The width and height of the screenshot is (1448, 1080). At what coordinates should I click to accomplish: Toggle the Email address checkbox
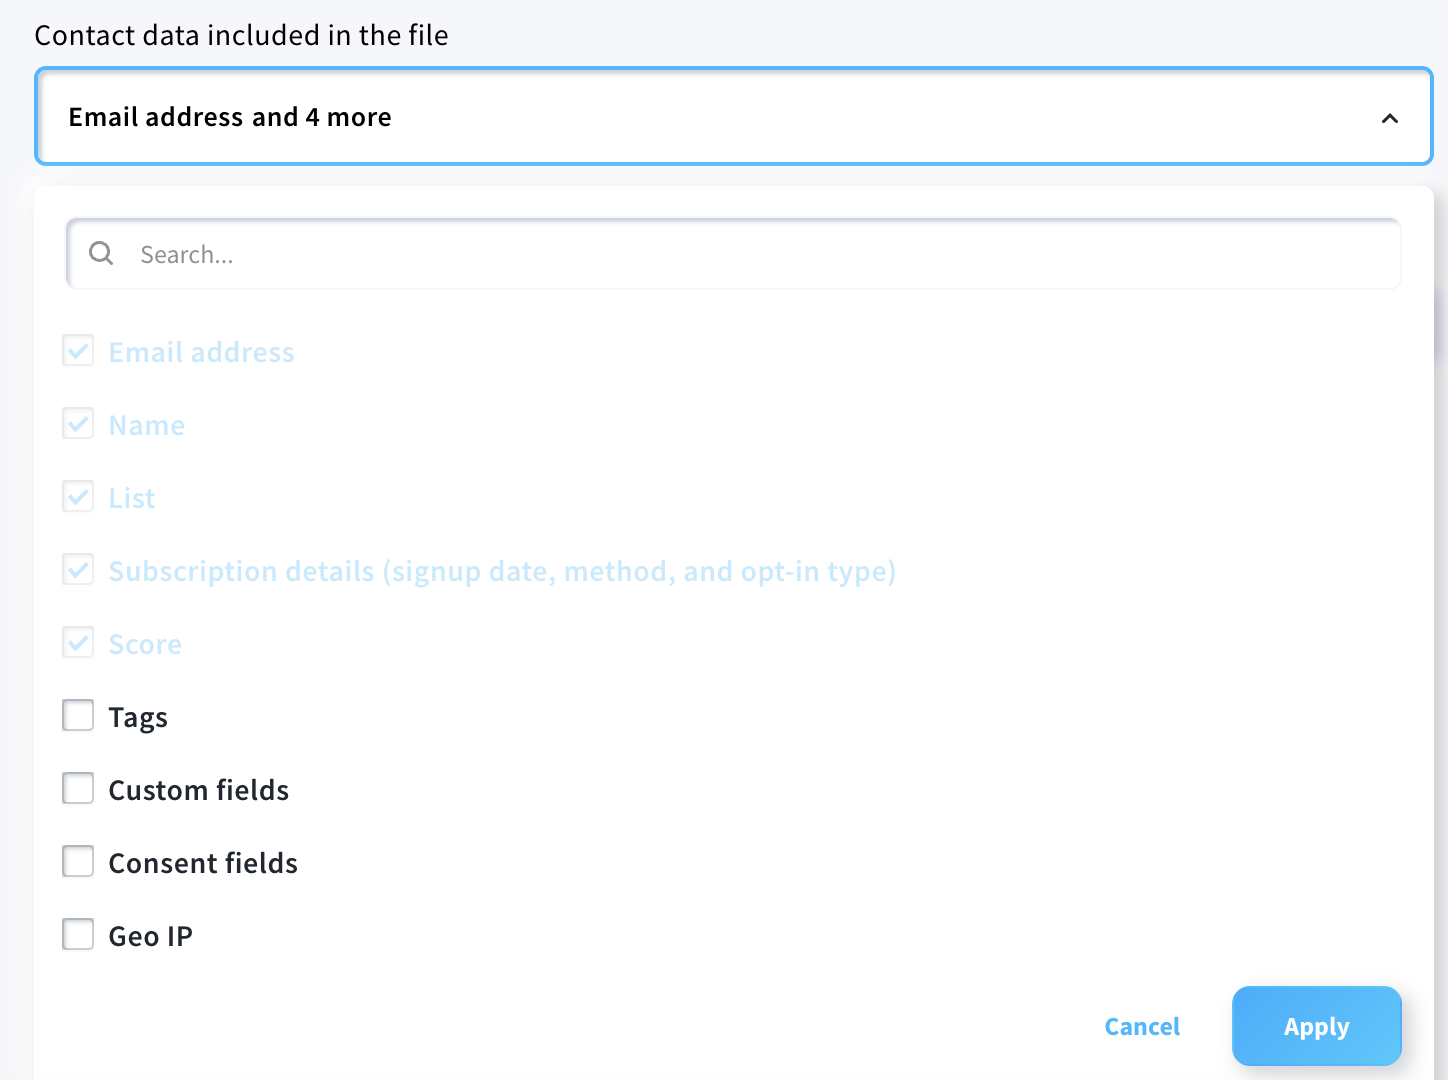[78, 351]
